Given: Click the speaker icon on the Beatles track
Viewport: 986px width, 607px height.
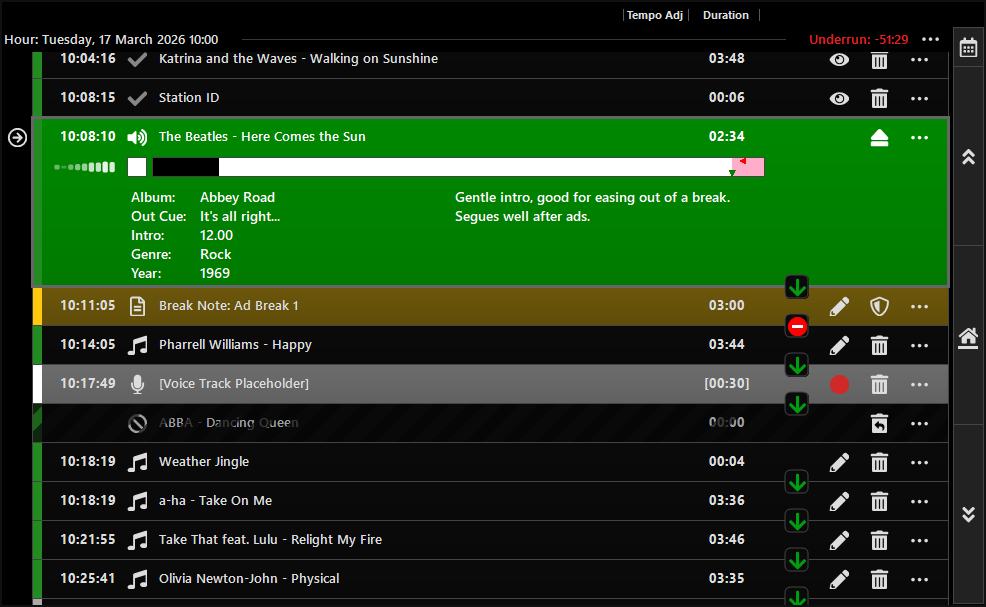Looking at the screenshot, I should 137,137.
